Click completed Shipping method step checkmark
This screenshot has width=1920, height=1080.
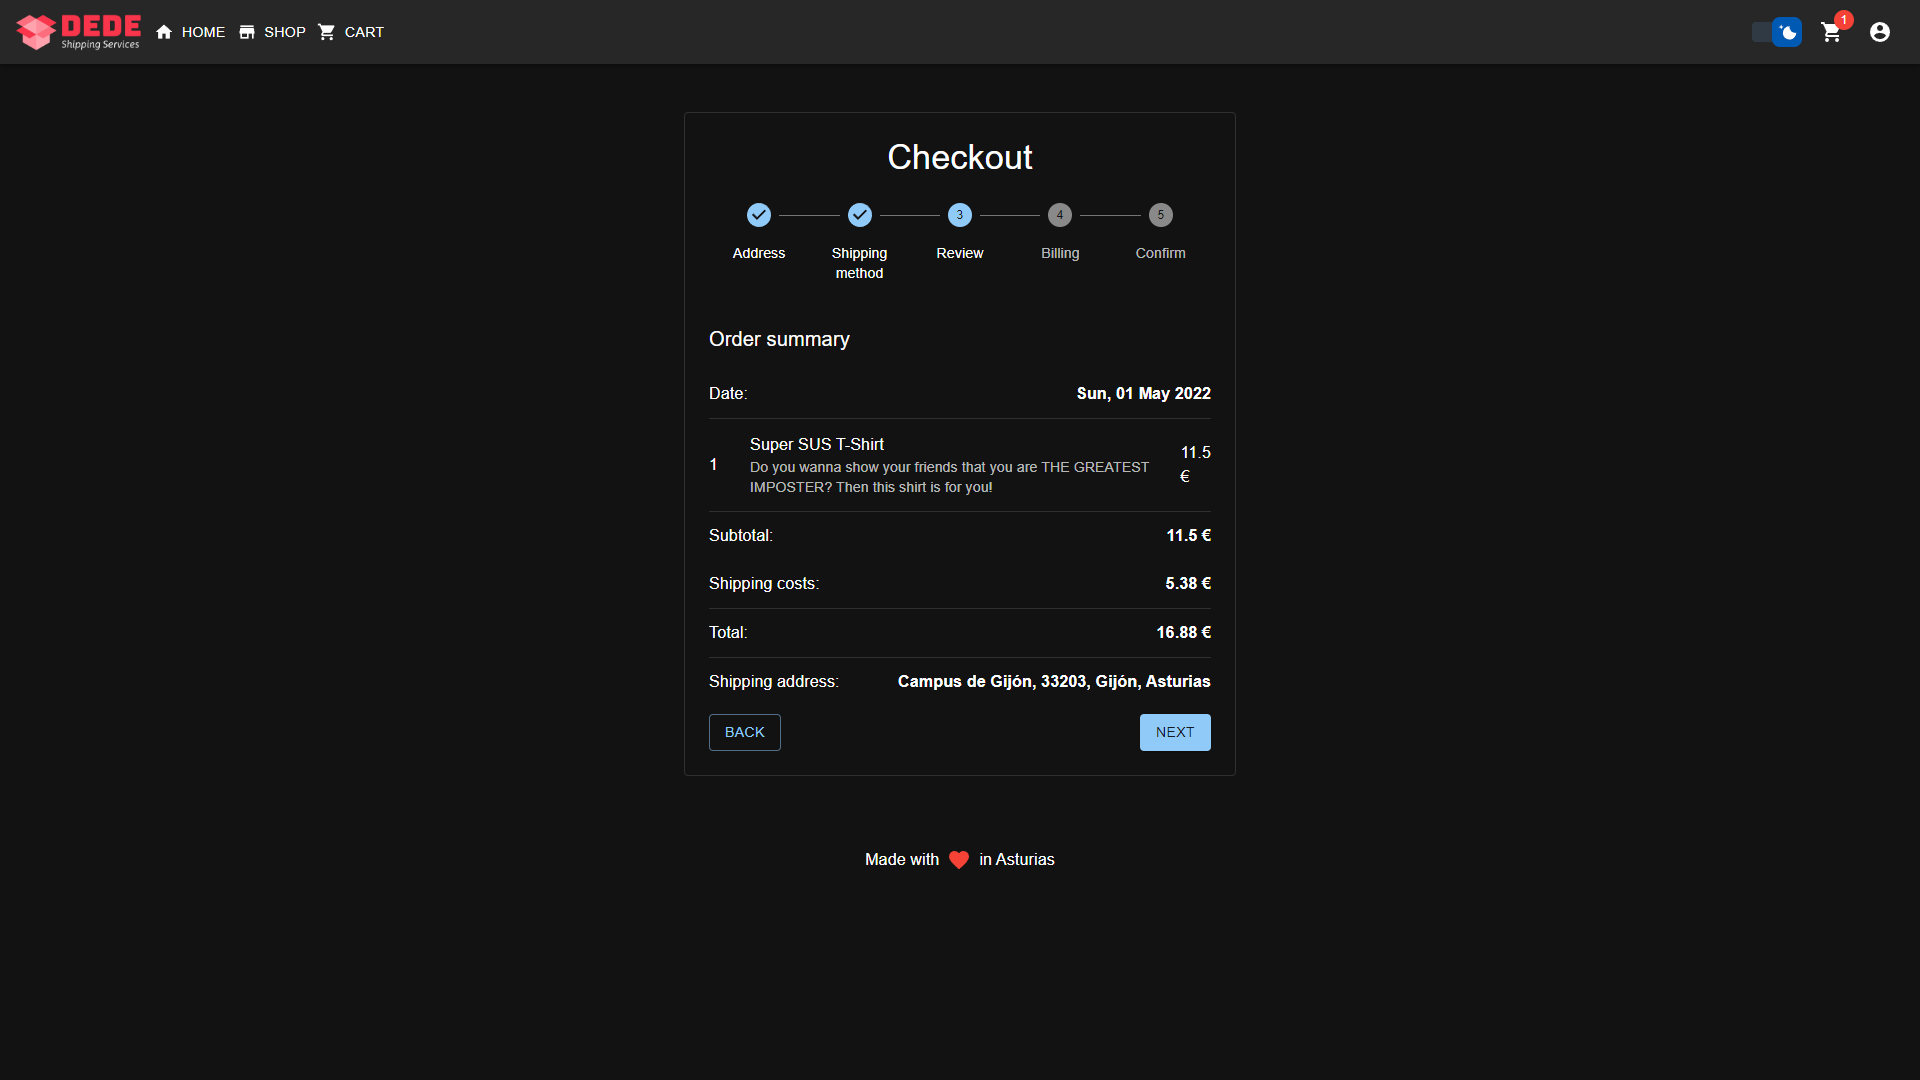pos(859,215)
